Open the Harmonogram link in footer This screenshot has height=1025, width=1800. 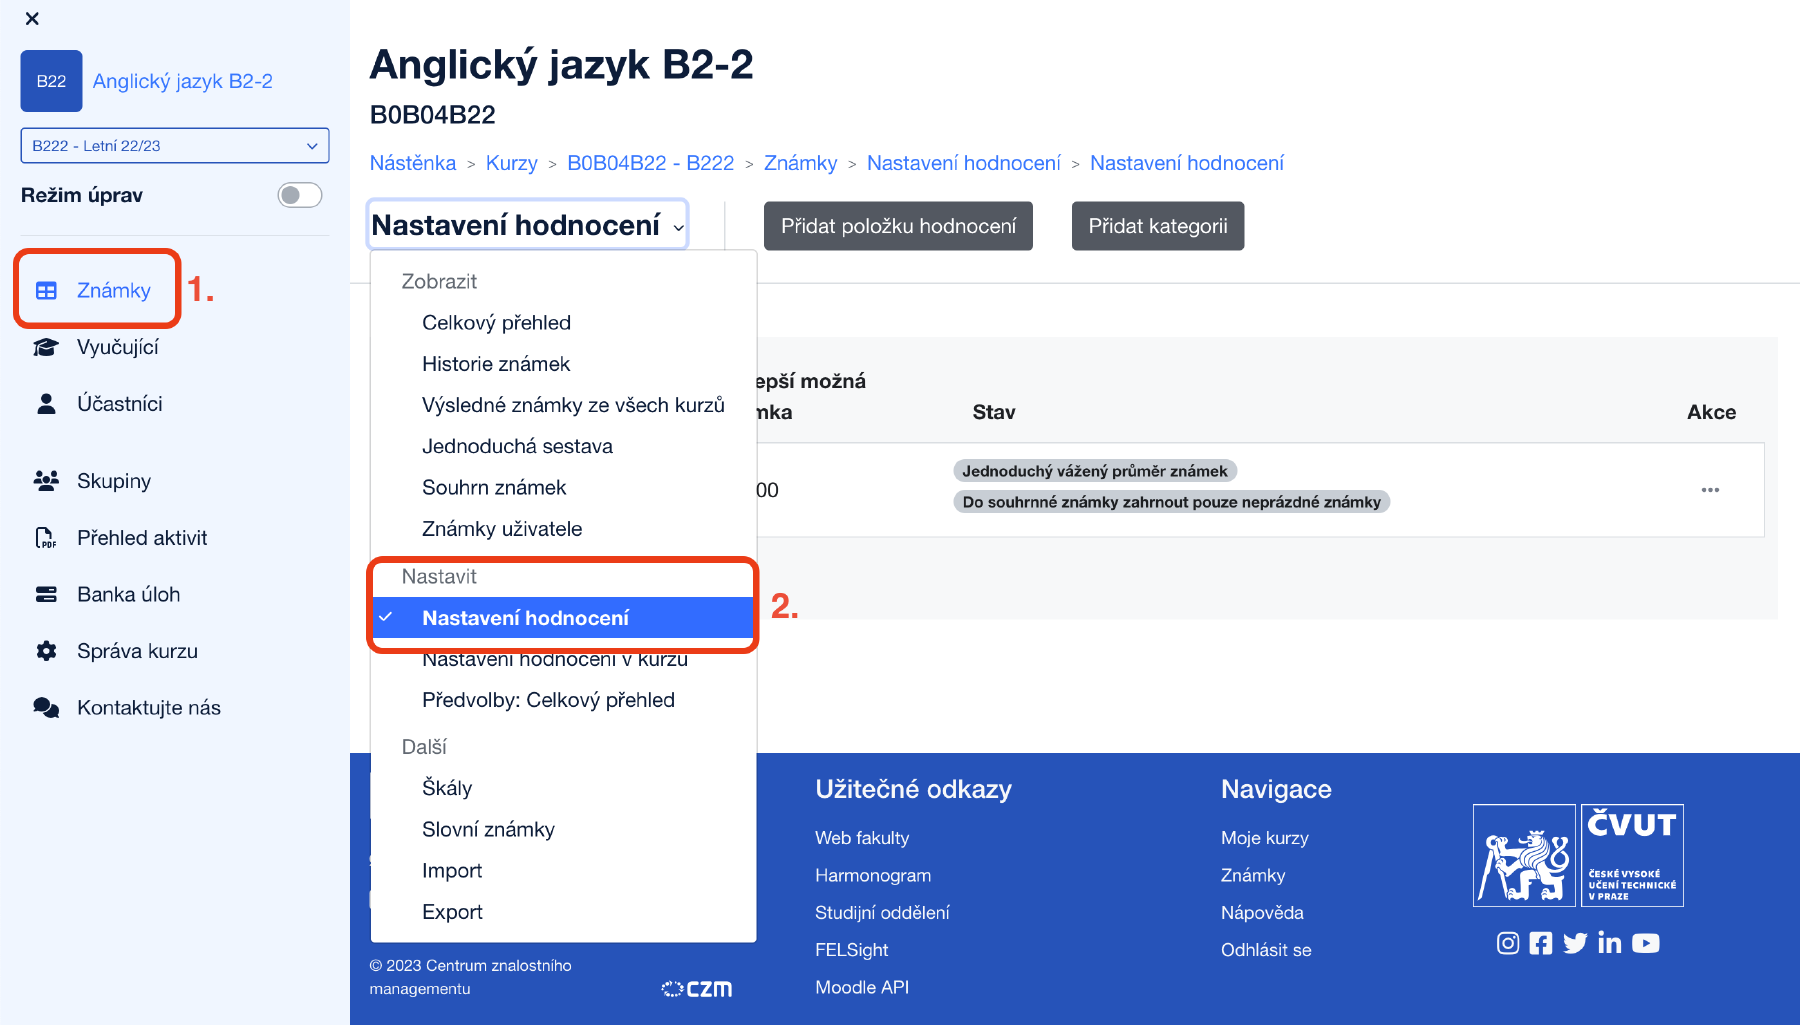(872, 874)
